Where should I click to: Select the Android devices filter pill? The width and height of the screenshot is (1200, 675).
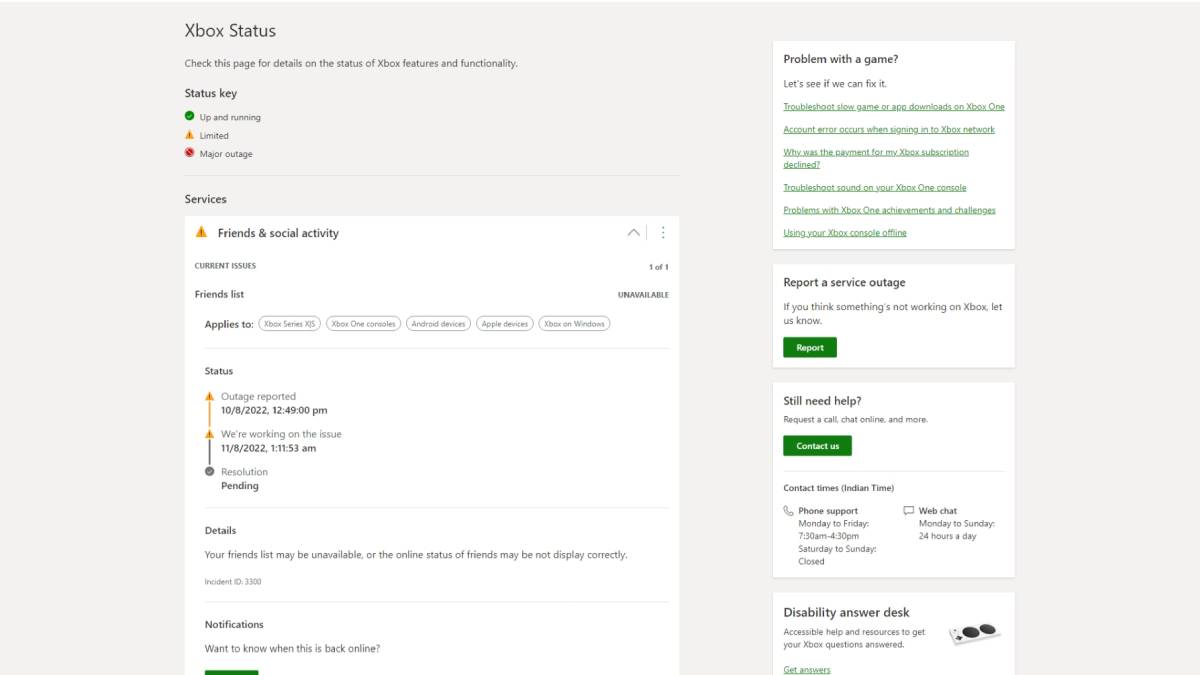click(x=438, y=323)
